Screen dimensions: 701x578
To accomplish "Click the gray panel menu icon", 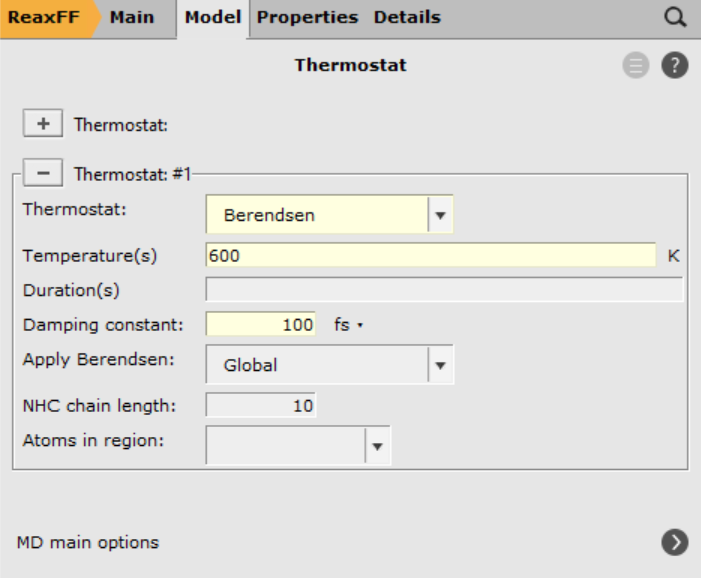I will point(635,66).
